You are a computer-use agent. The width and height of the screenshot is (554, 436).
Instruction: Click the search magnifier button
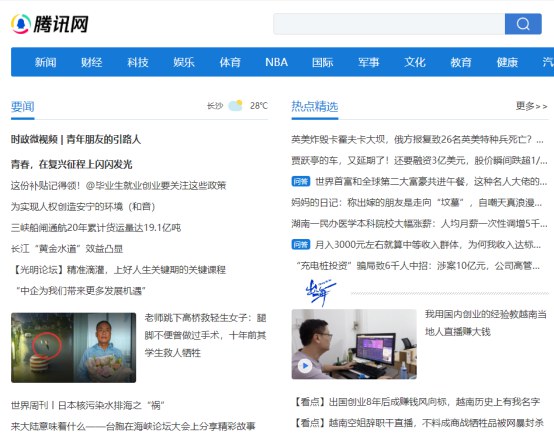pos(523,24)
